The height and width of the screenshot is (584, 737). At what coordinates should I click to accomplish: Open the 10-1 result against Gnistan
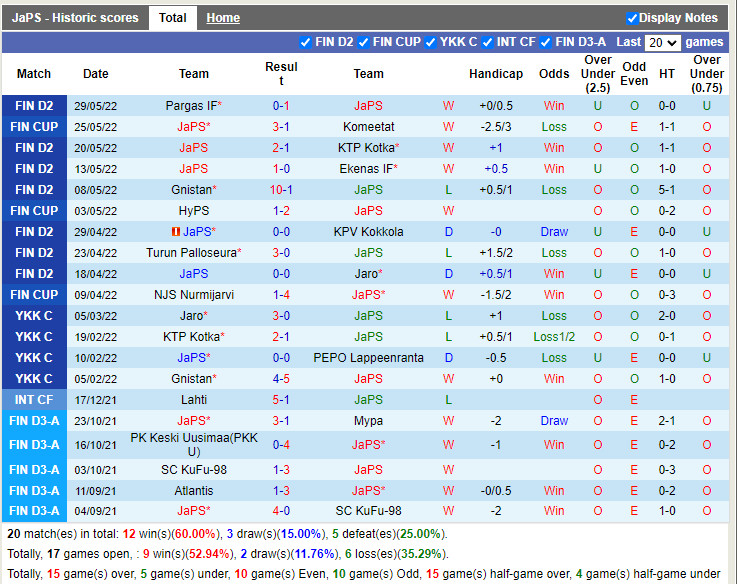[281, 190]
